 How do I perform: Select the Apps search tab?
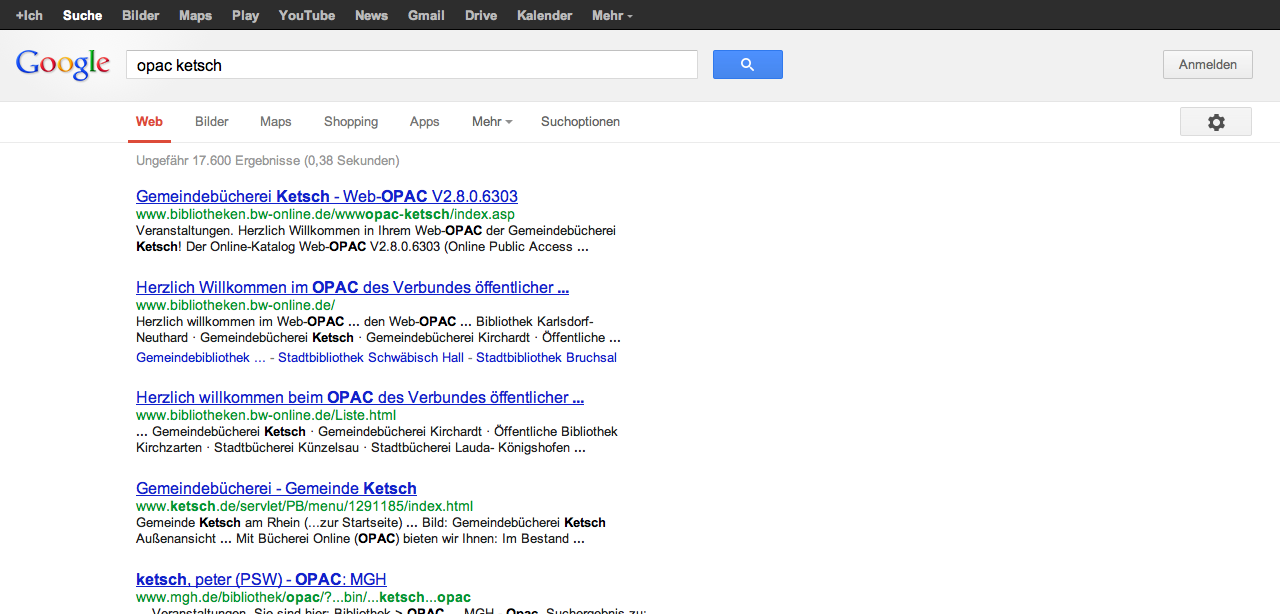pyautogui.click(x=424, y=122)
